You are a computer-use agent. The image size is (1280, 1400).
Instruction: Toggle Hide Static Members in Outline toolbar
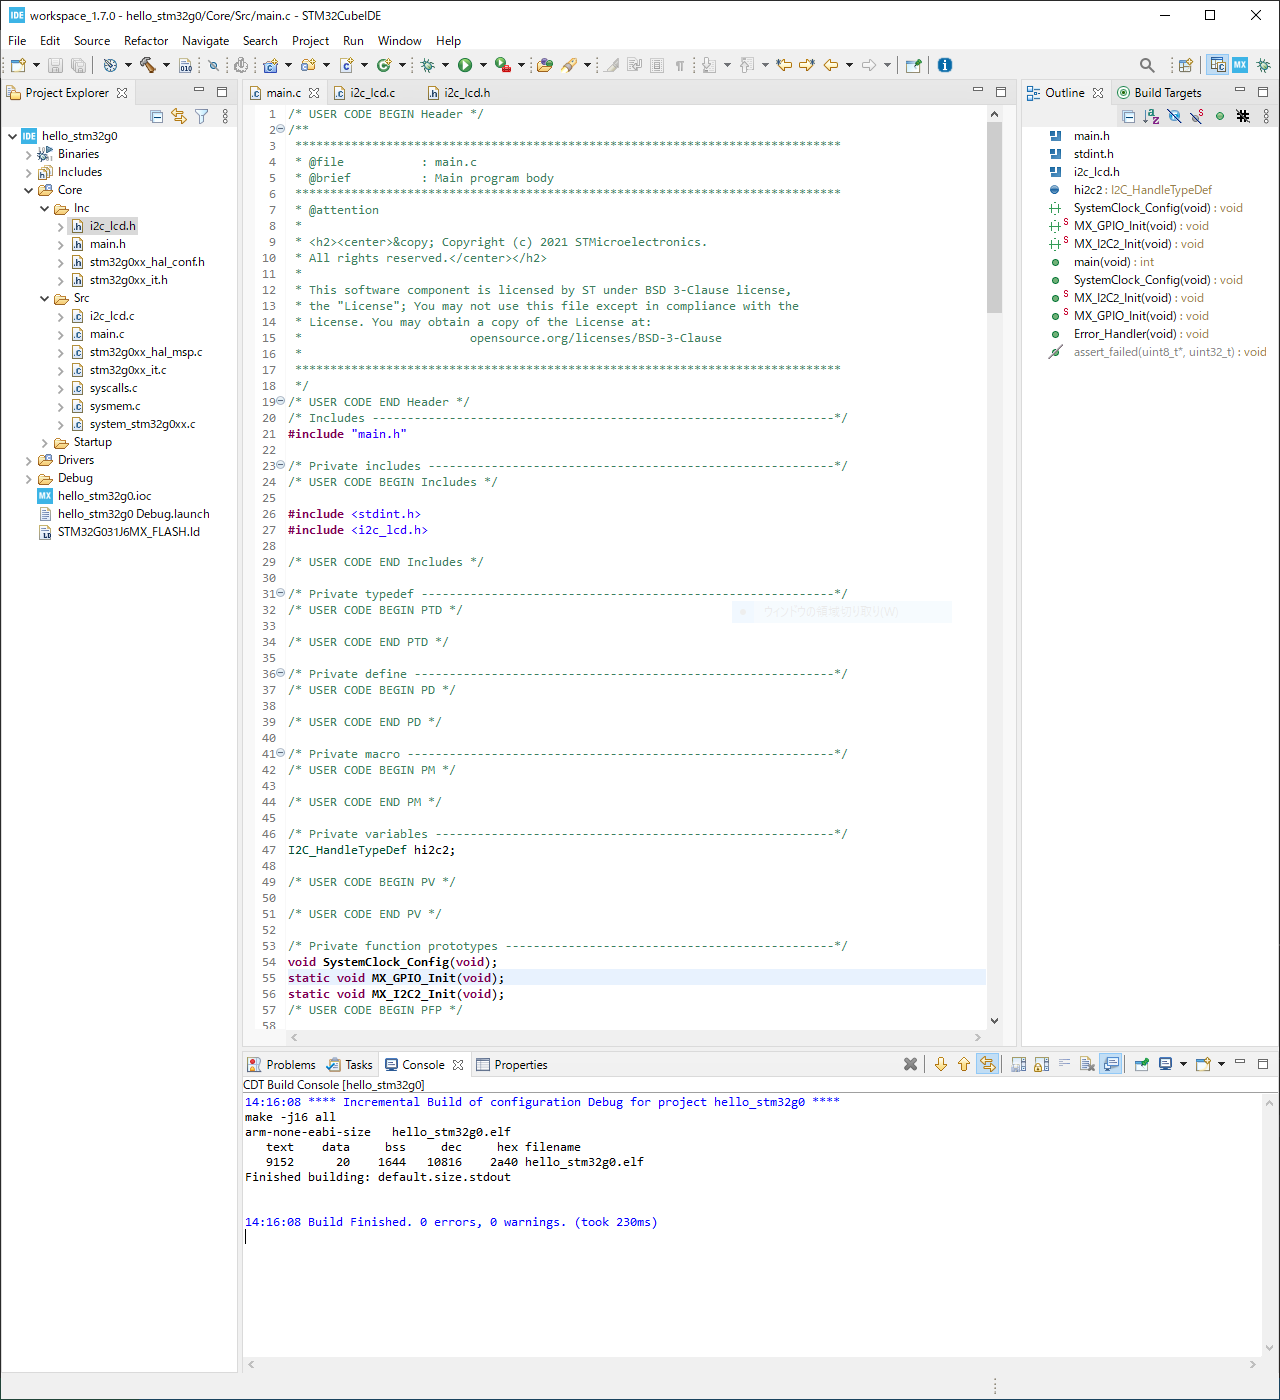1197,116
